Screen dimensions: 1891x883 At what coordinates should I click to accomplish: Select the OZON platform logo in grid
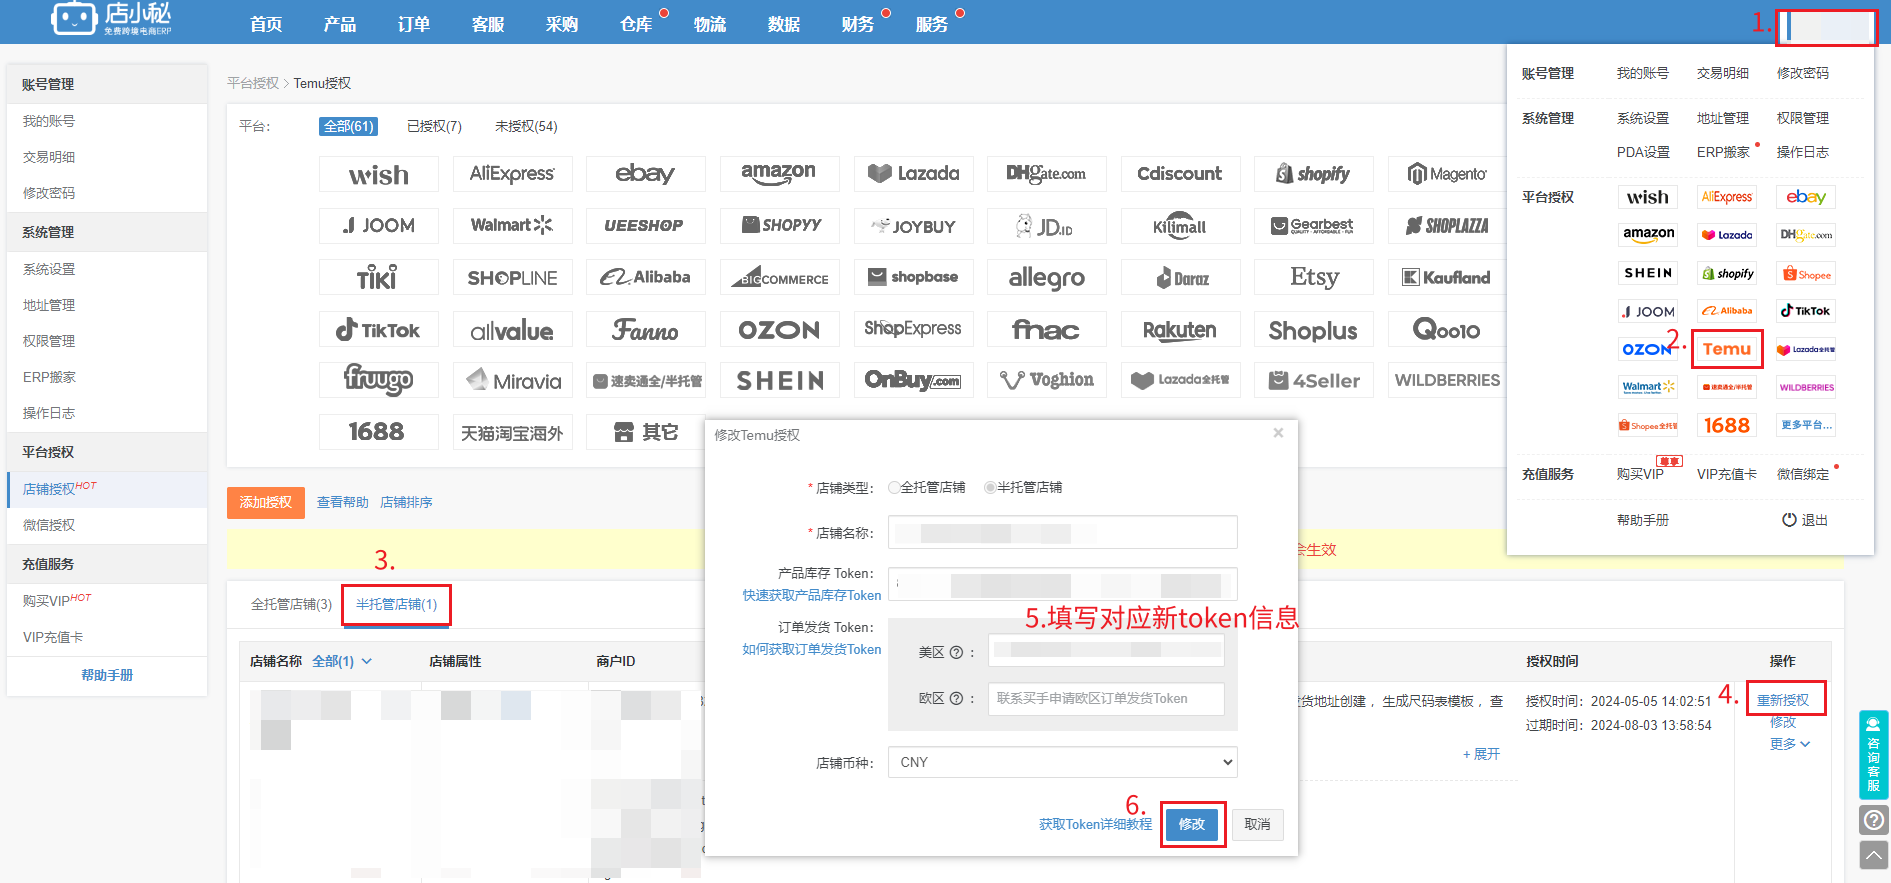779,330
